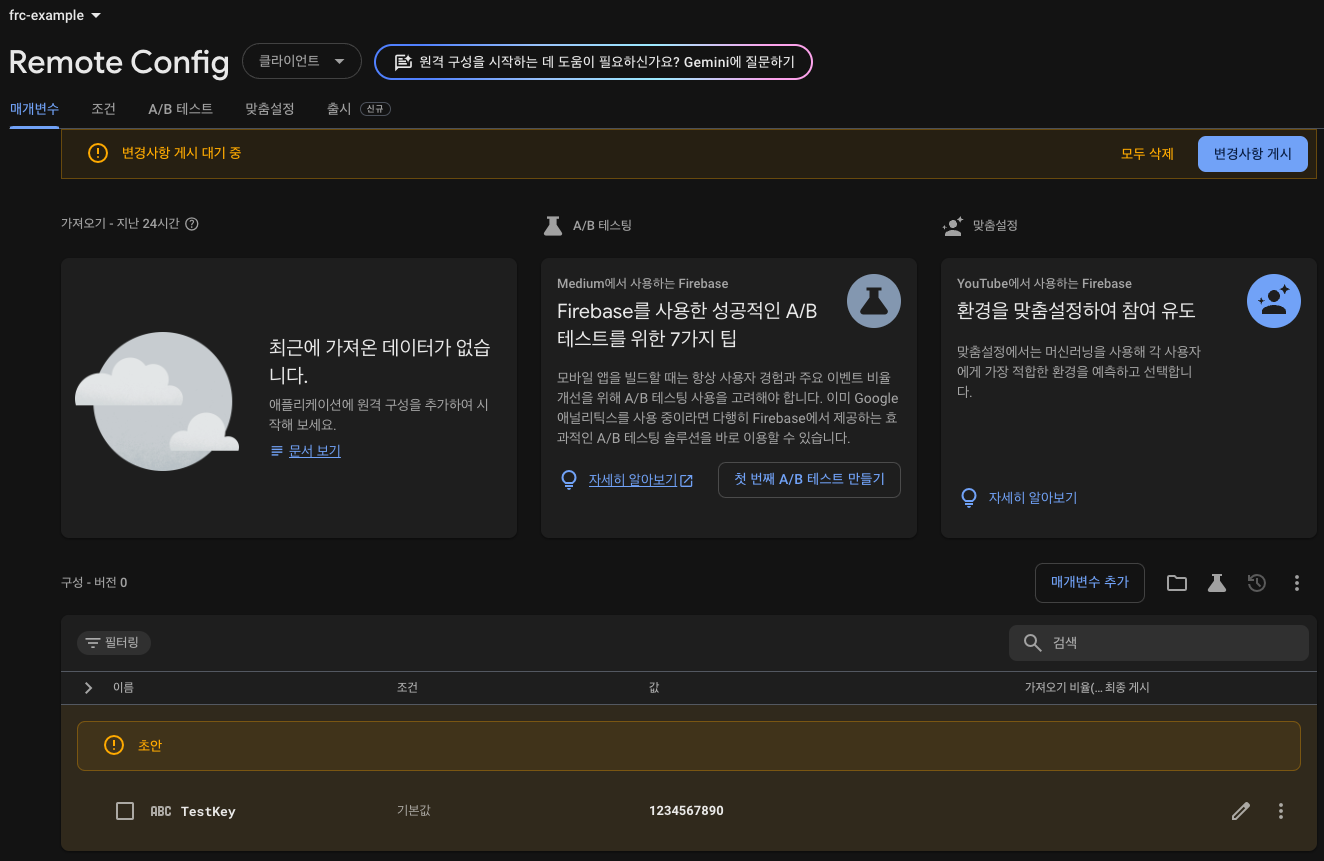Open 자세히 알아보기 link on A/B card

click(x=640, y=480)
